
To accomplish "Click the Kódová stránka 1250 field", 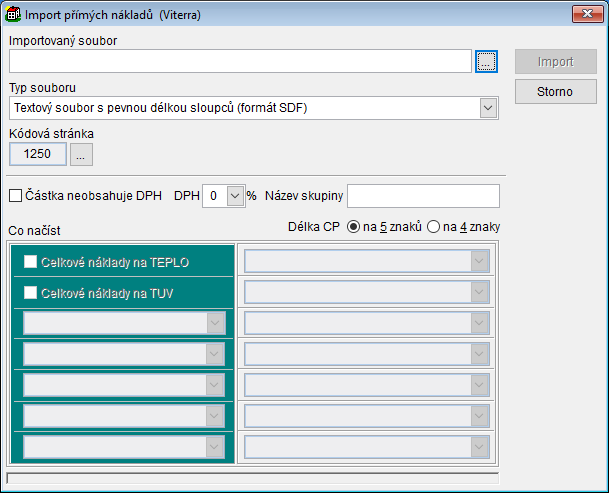I will point(38,154).
